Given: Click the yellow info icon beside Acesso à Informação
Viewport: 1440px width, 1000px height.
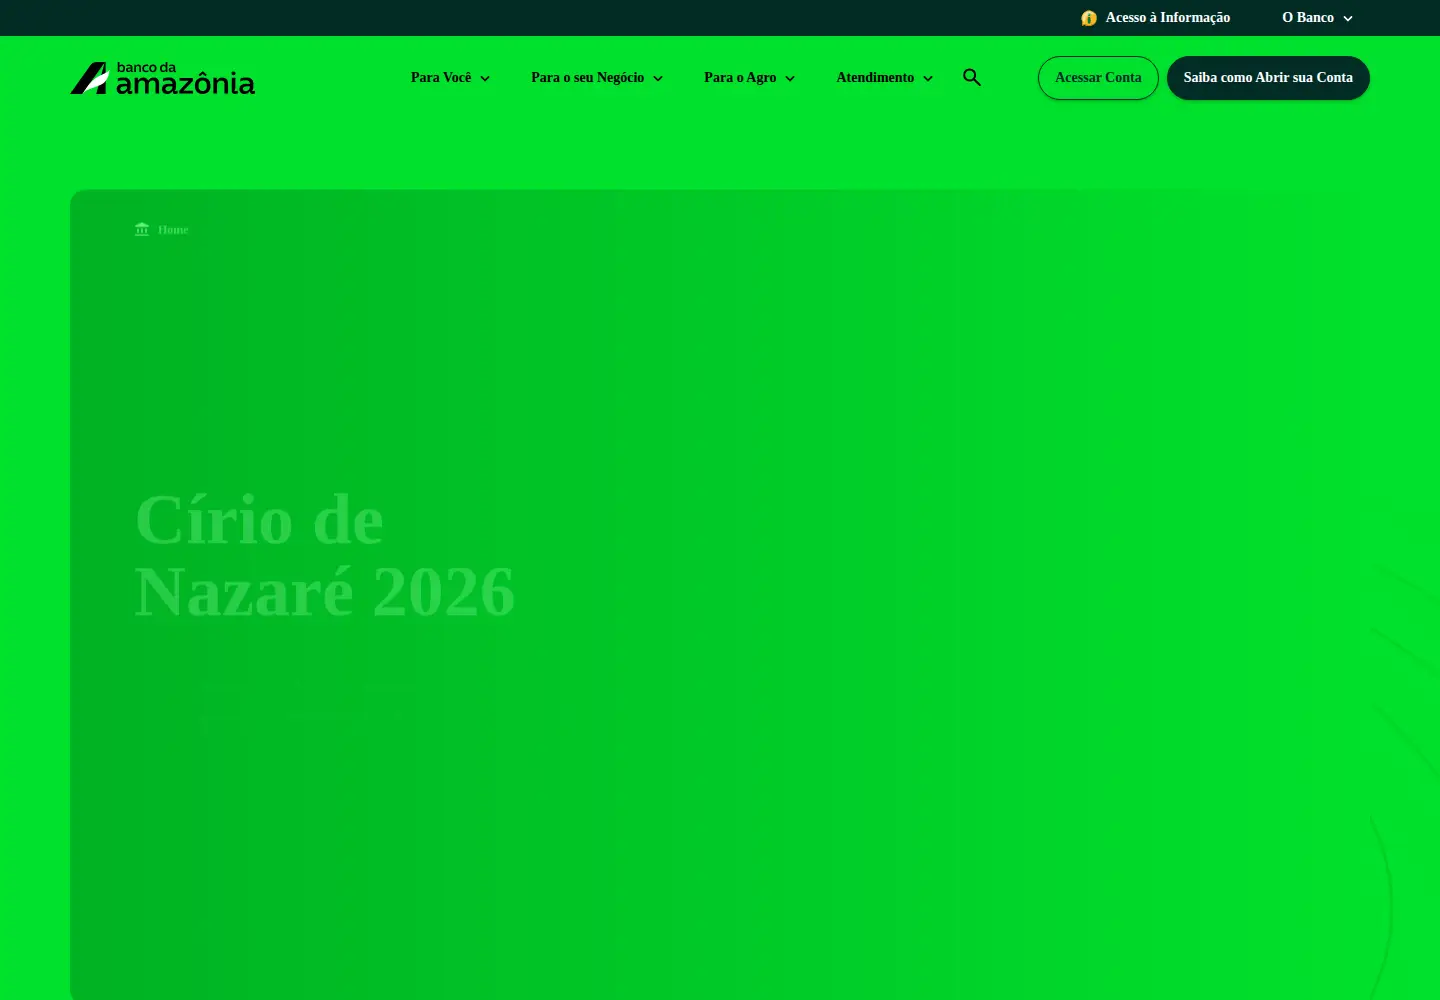Looking at the screenshot, I should pyautogui.click(x=1089, y=18).
